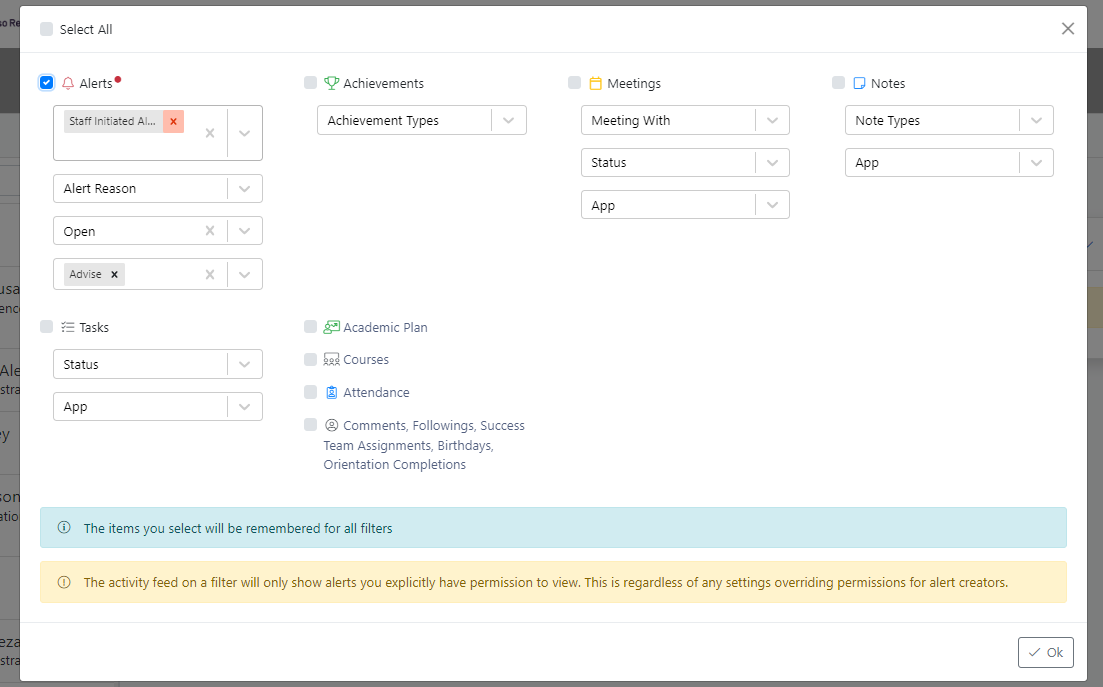Click the permission warning message text
The height and width of the screenshot is (687, 1103).
coord(546,582)
